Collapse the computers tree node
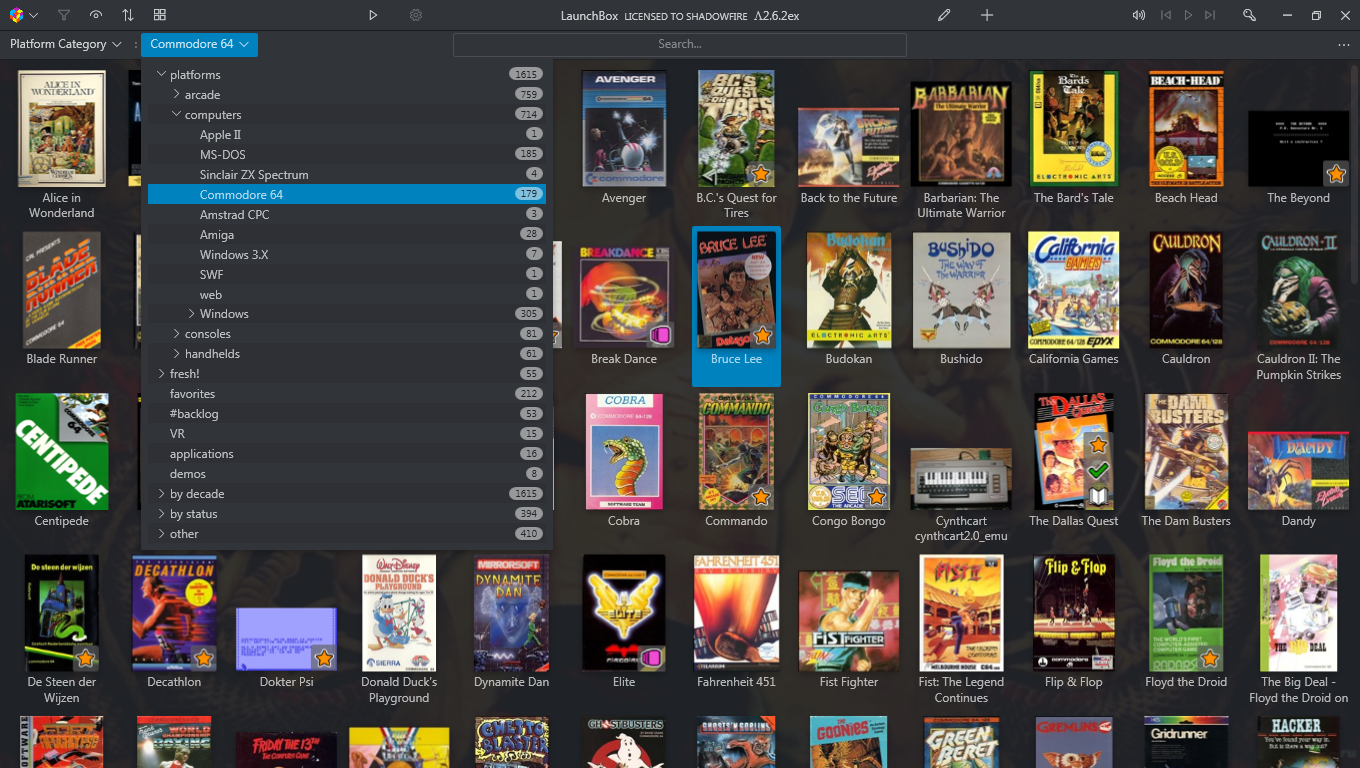 click(176, 115)
